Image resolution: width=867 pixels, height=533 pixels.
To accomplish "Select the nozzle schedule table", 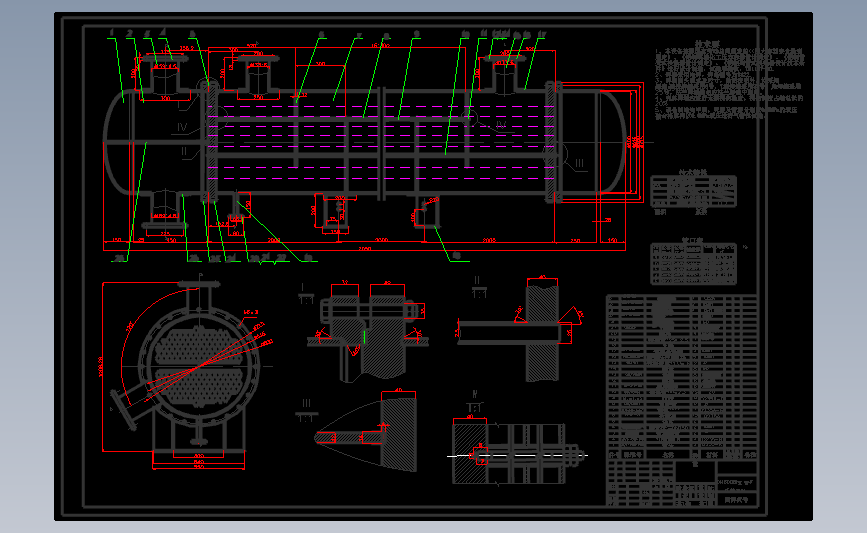I will pos(693,264).
